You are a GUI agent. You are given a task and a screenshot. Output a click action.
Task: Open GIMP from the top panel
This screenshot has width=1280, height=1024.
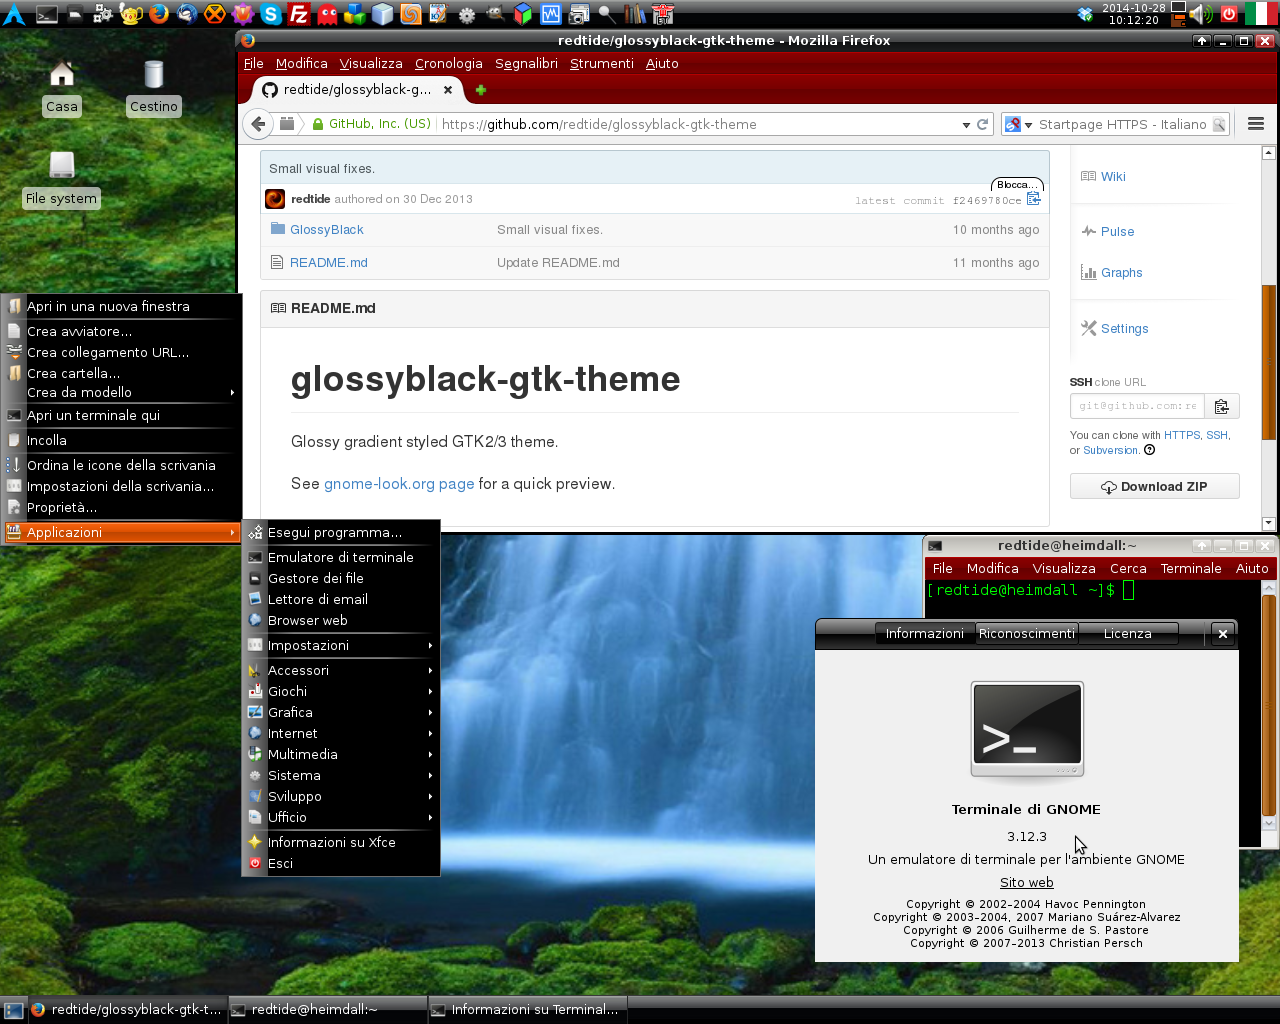click(x=495, y=14)
